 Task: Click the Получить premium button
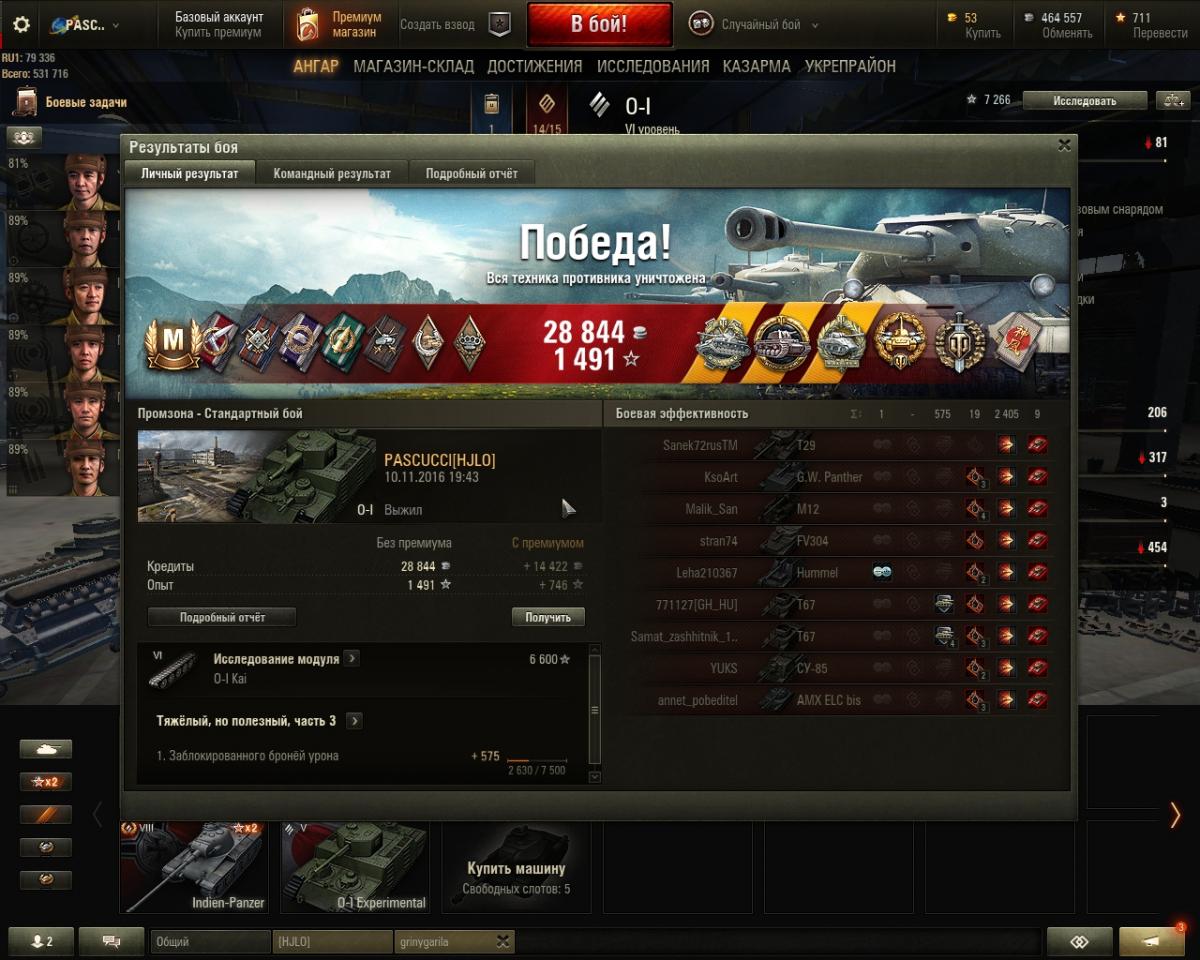pos(548,617)
